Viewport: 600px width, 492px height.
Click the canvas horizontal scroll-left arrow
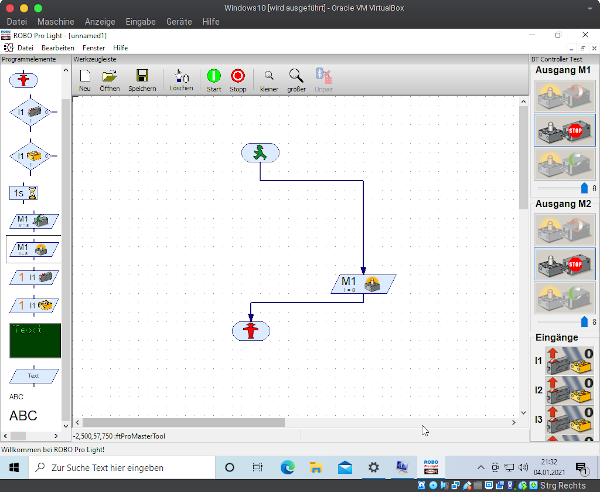click(x=78, y=422)
